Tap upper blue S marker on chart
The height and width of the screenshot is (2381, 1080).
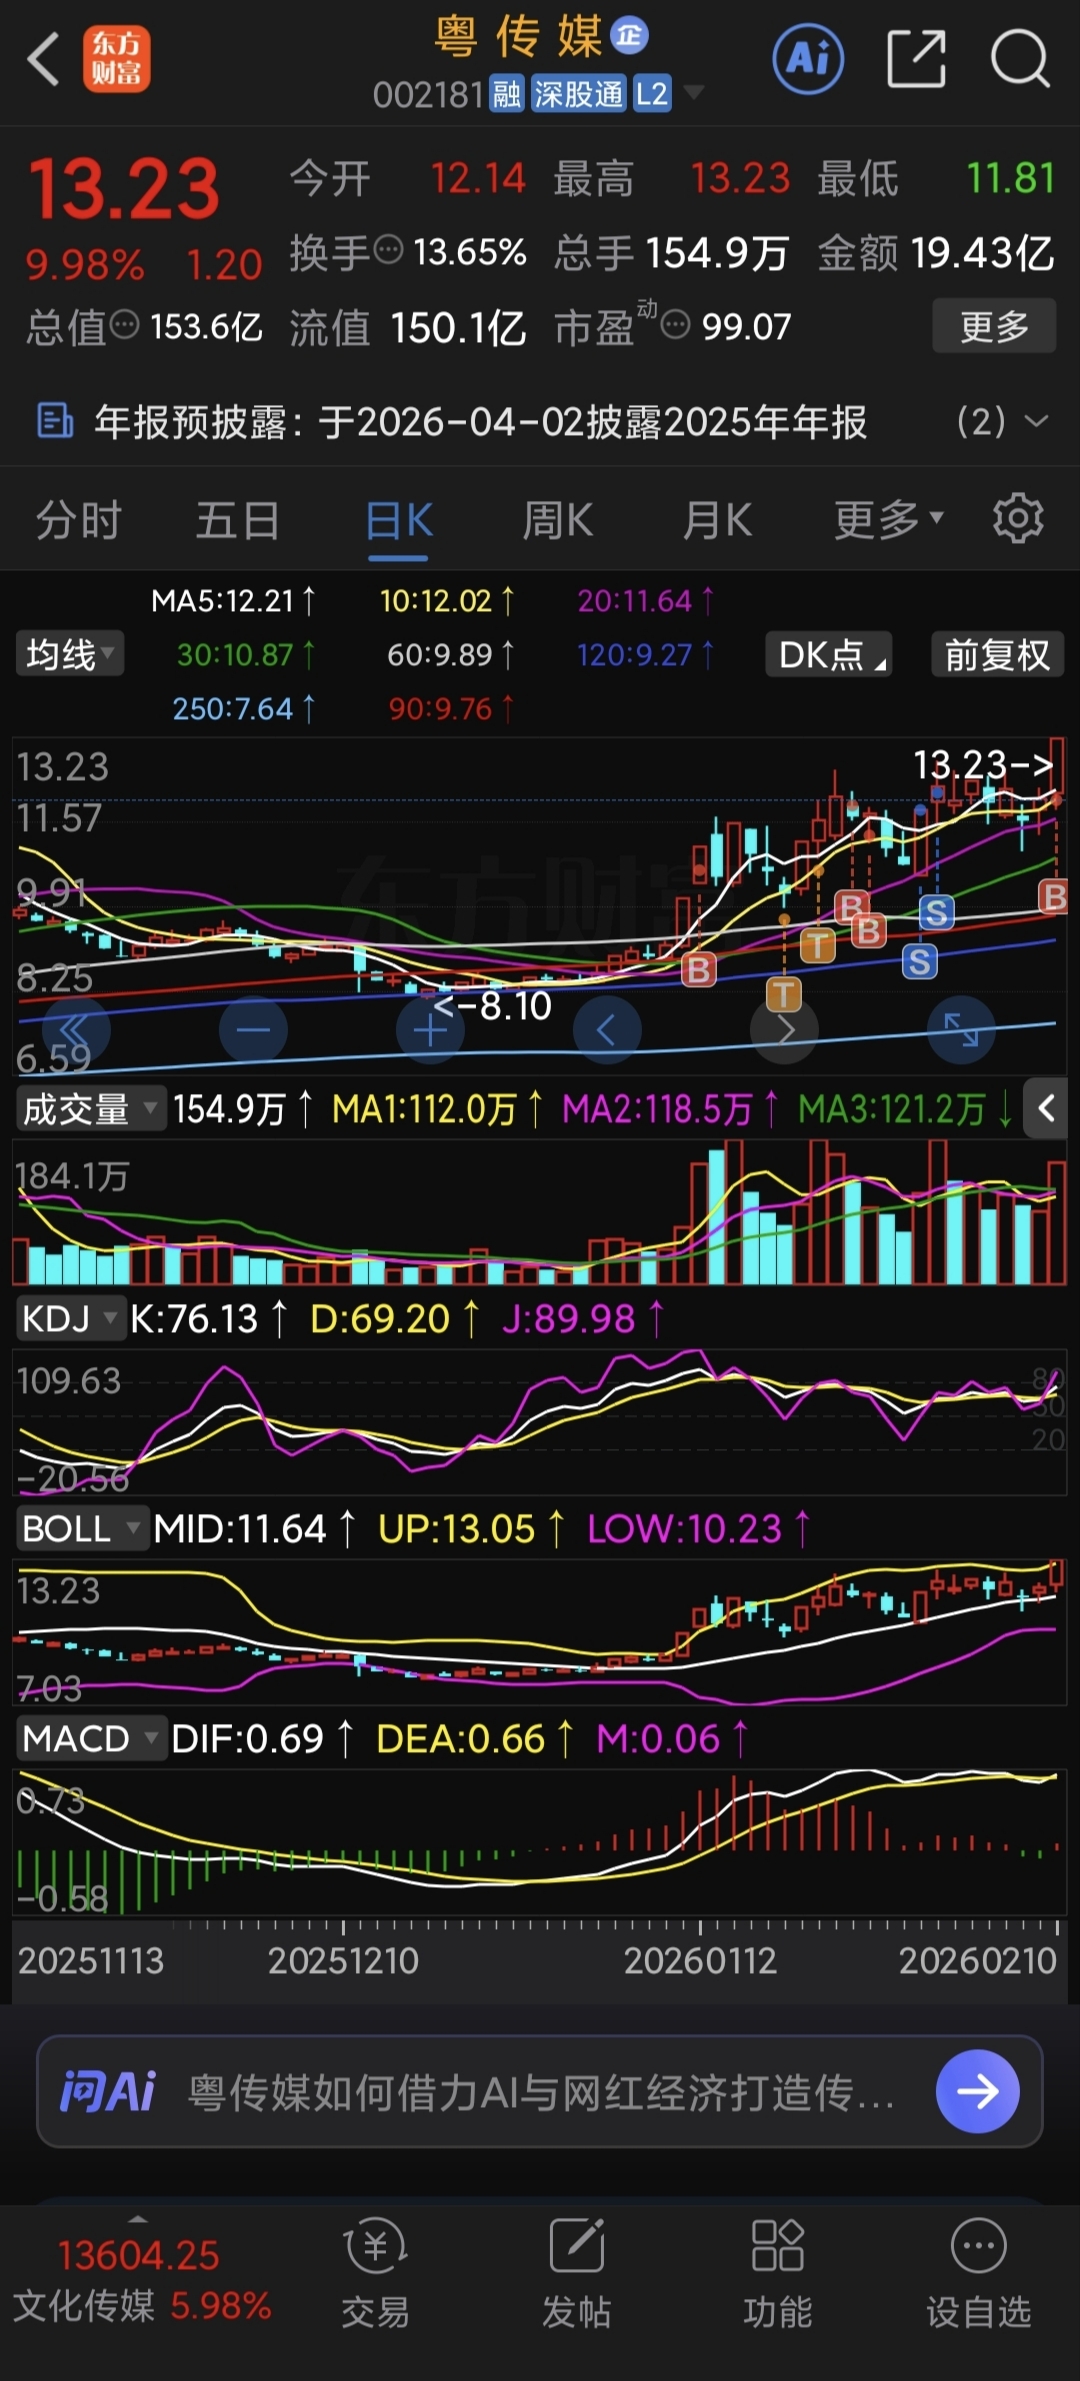point(937,912)
